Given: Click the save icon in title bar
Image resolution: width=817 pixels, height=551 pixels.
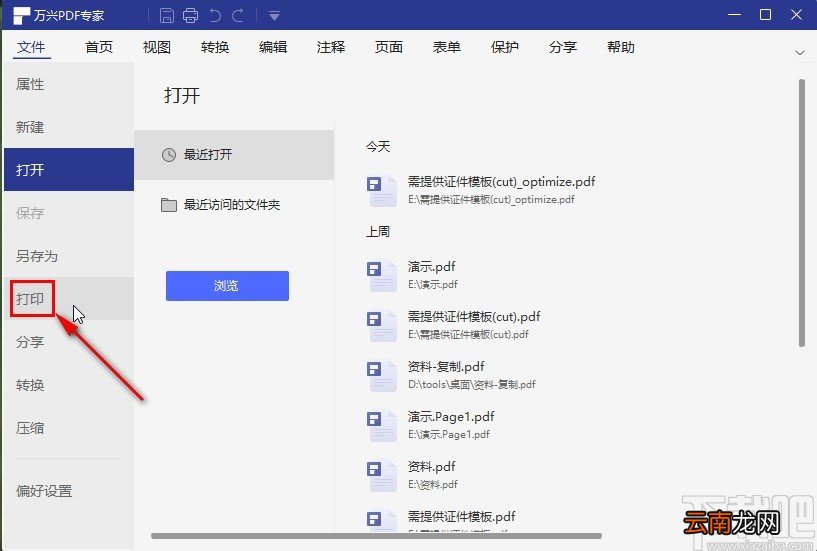Looking at the screenshot, I should tap(167, 15).
